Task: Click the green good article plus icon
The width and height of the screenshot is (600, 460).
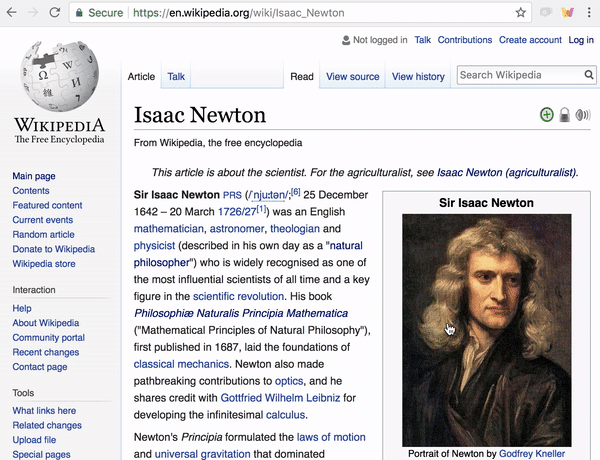Action: [x=547, y=114]
